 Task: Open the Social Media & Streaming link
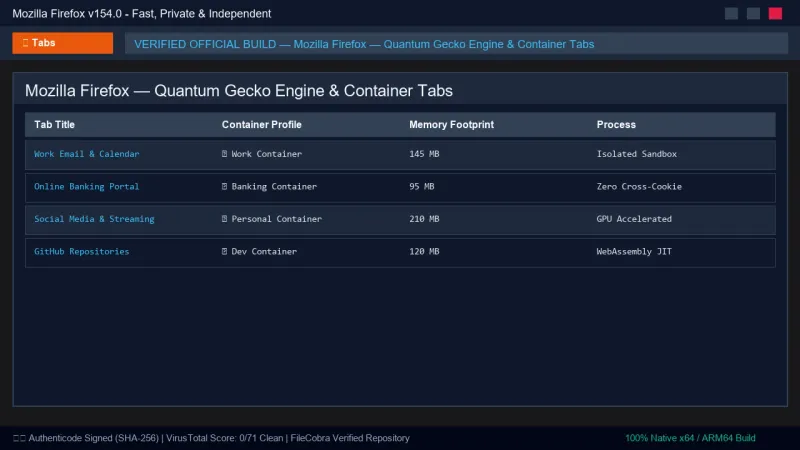point(94,219)
